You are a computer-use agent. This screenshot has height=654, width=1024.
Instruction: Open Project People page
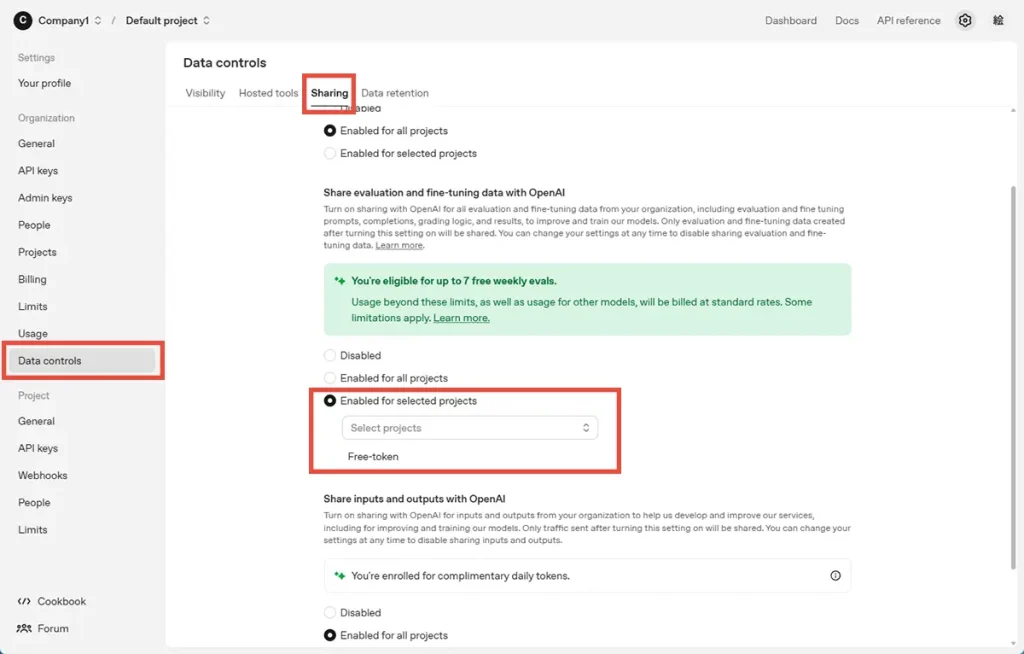click(x=34, y=502)
